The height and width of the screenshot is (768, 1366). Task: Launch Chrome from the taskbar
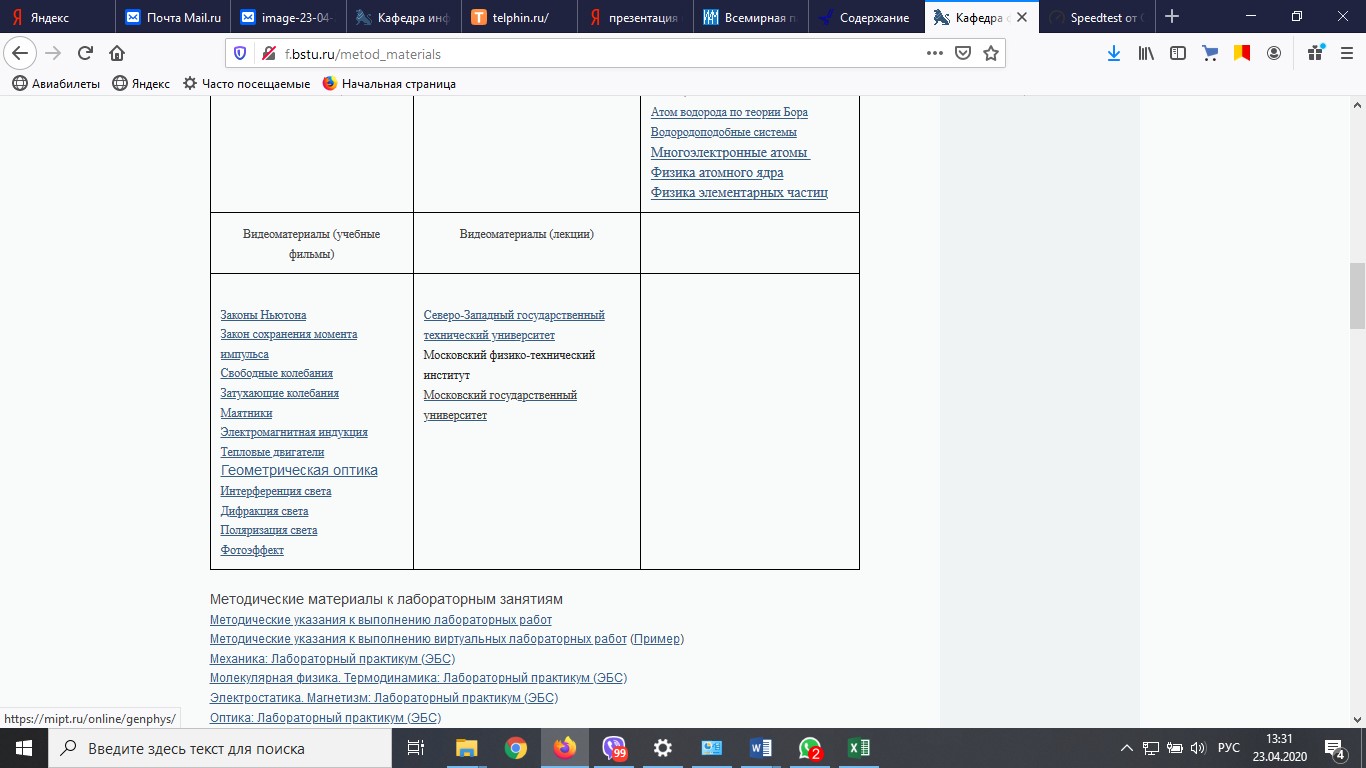tap(515, 748)
